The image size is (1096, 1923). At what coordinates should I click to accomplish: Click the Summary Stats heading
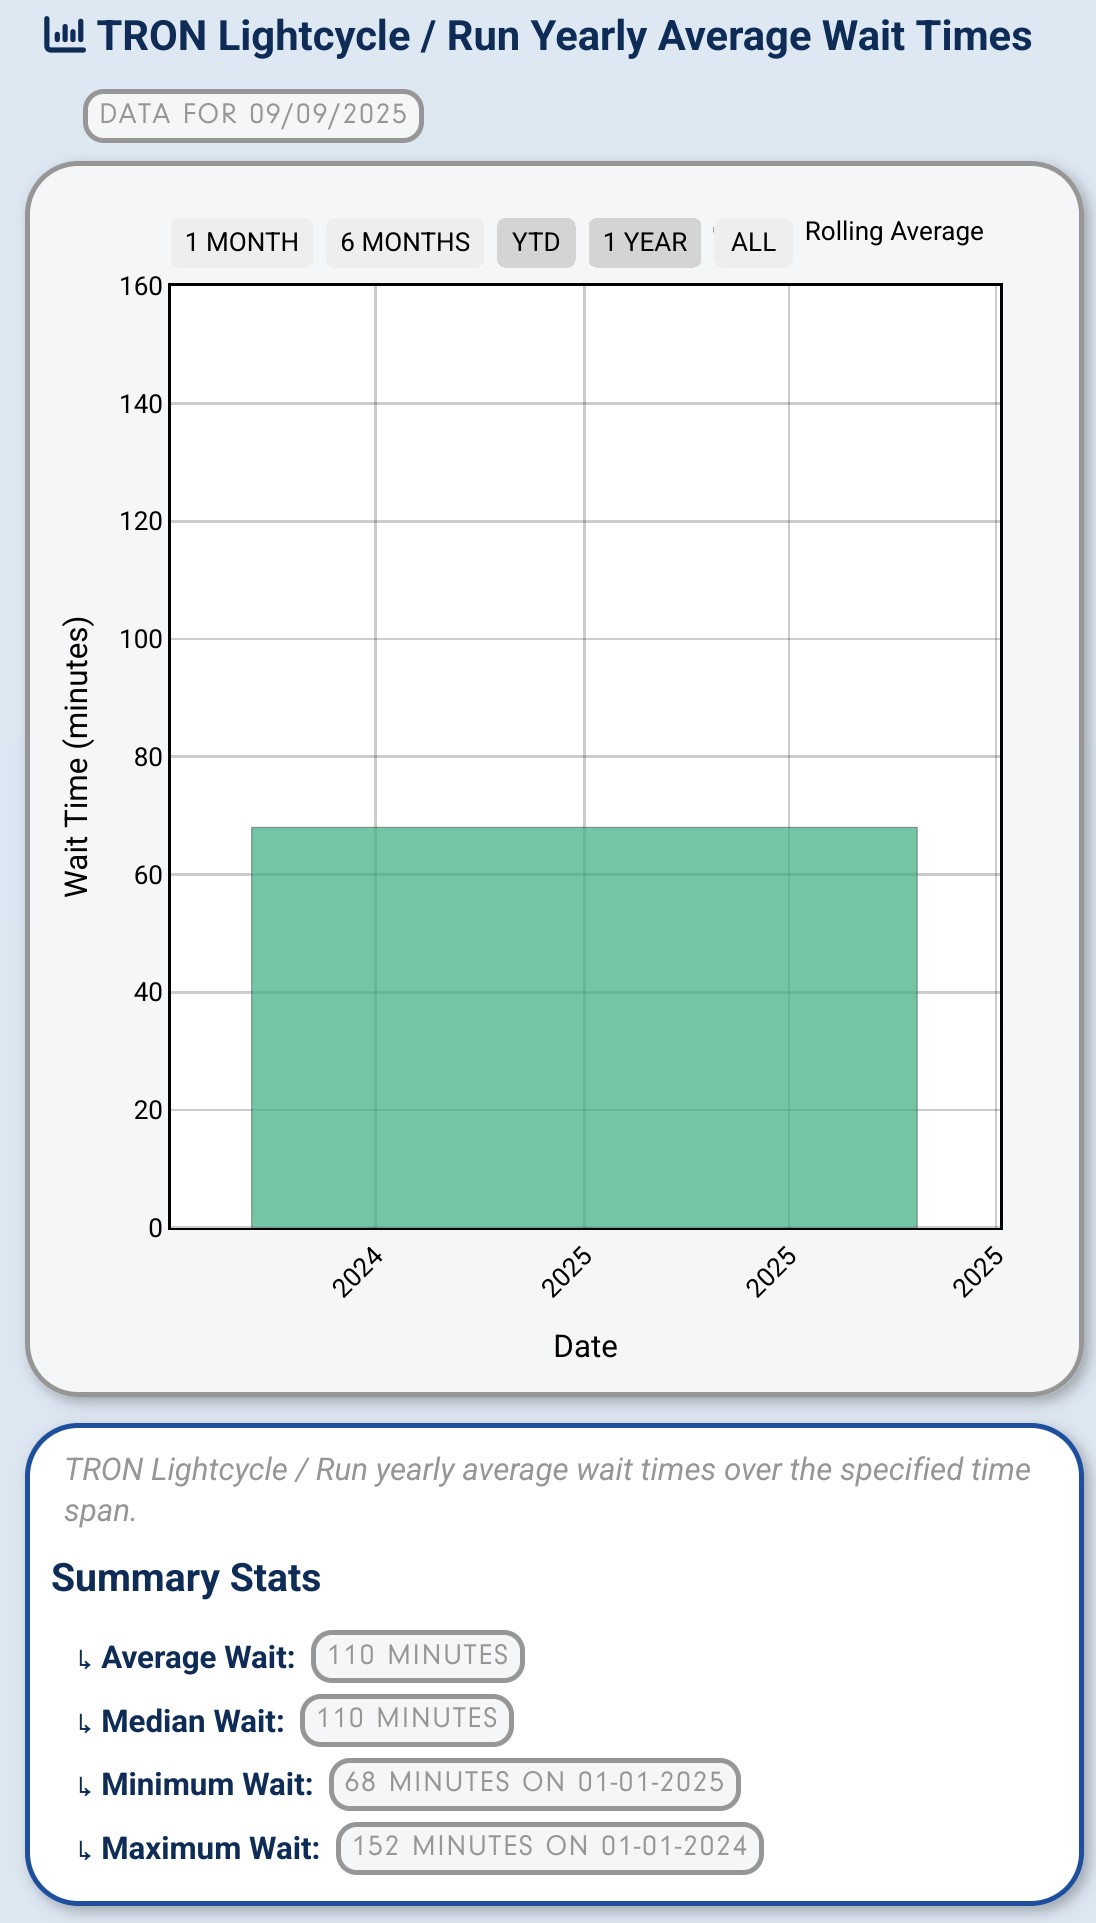186,1578
